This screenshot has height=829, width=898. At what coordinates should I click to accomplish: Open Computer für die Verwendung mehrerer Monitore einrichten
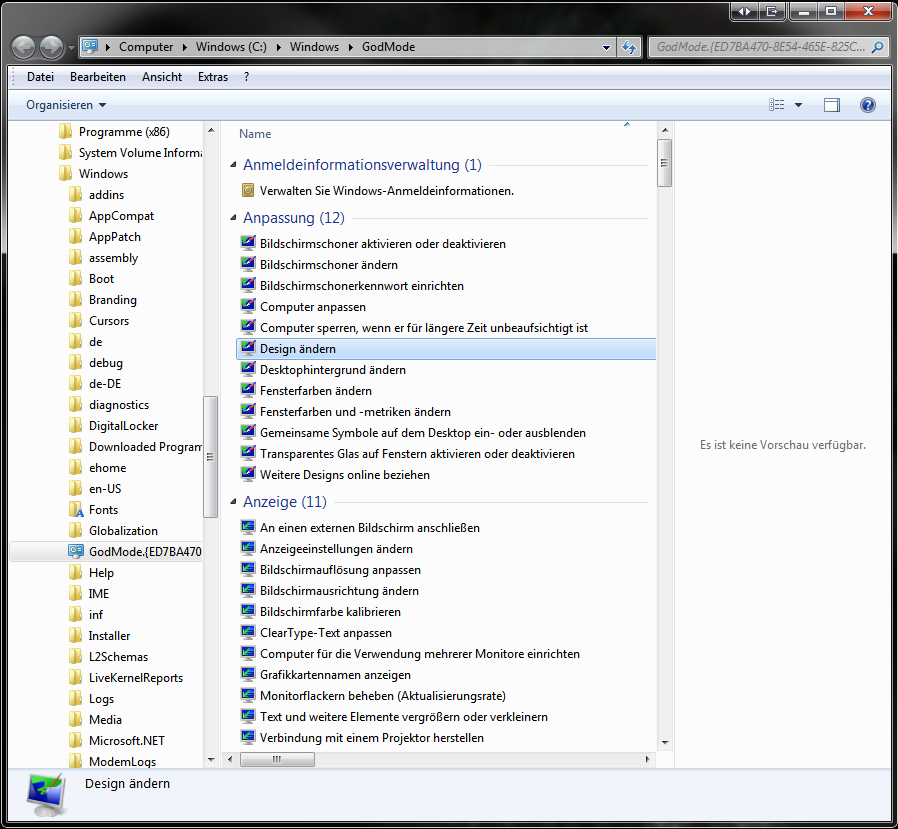[420, 654]
